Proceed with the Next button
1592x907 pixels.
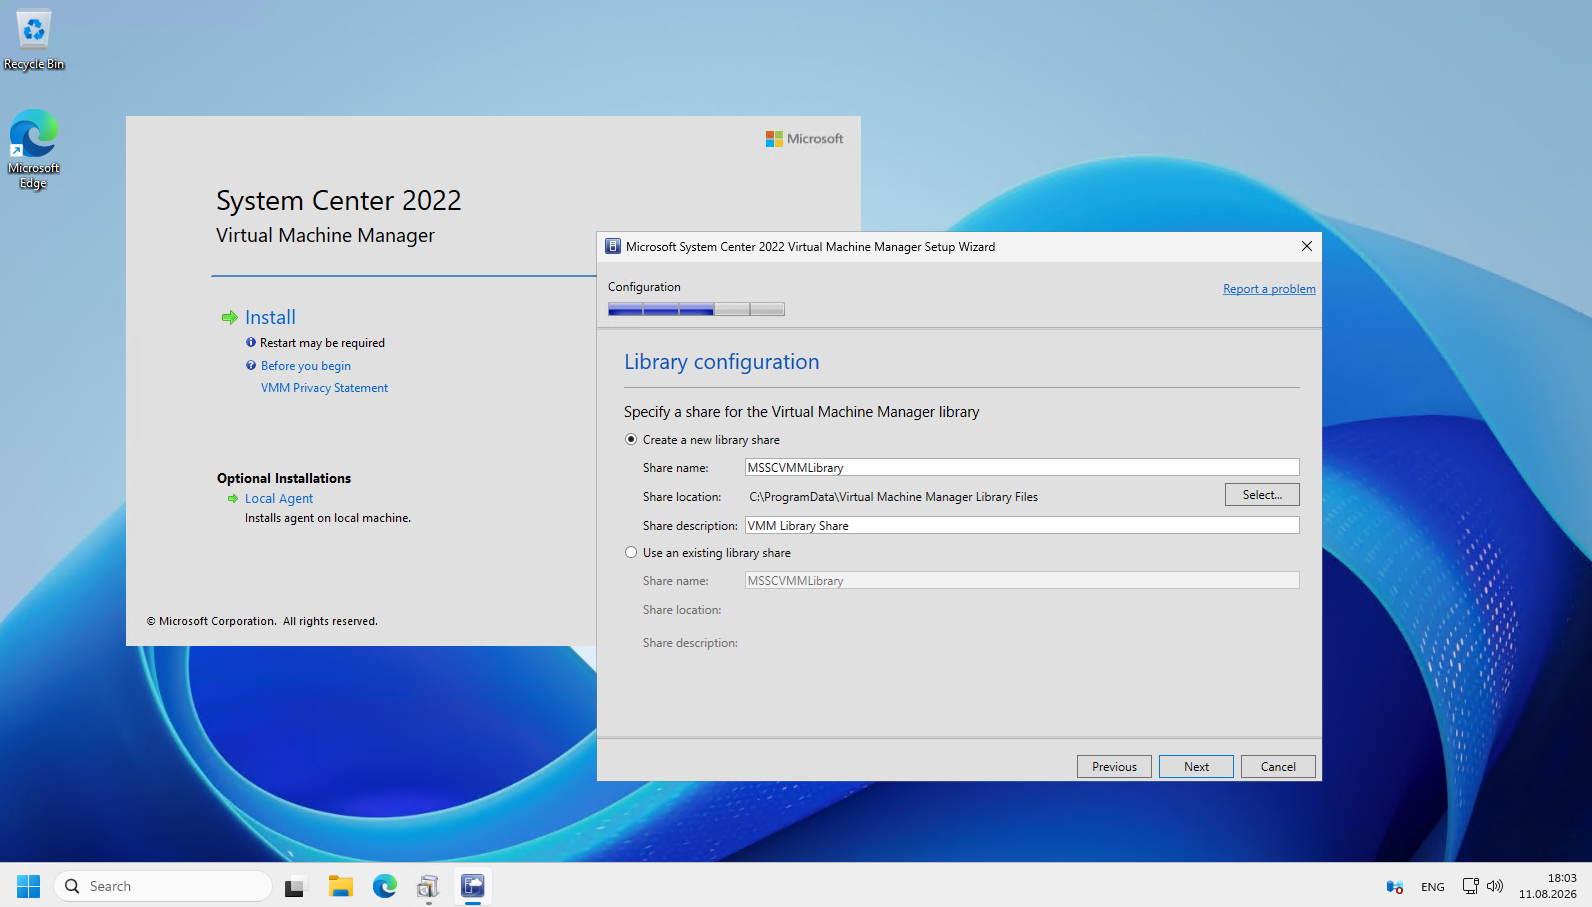(x=1196, y=767)
